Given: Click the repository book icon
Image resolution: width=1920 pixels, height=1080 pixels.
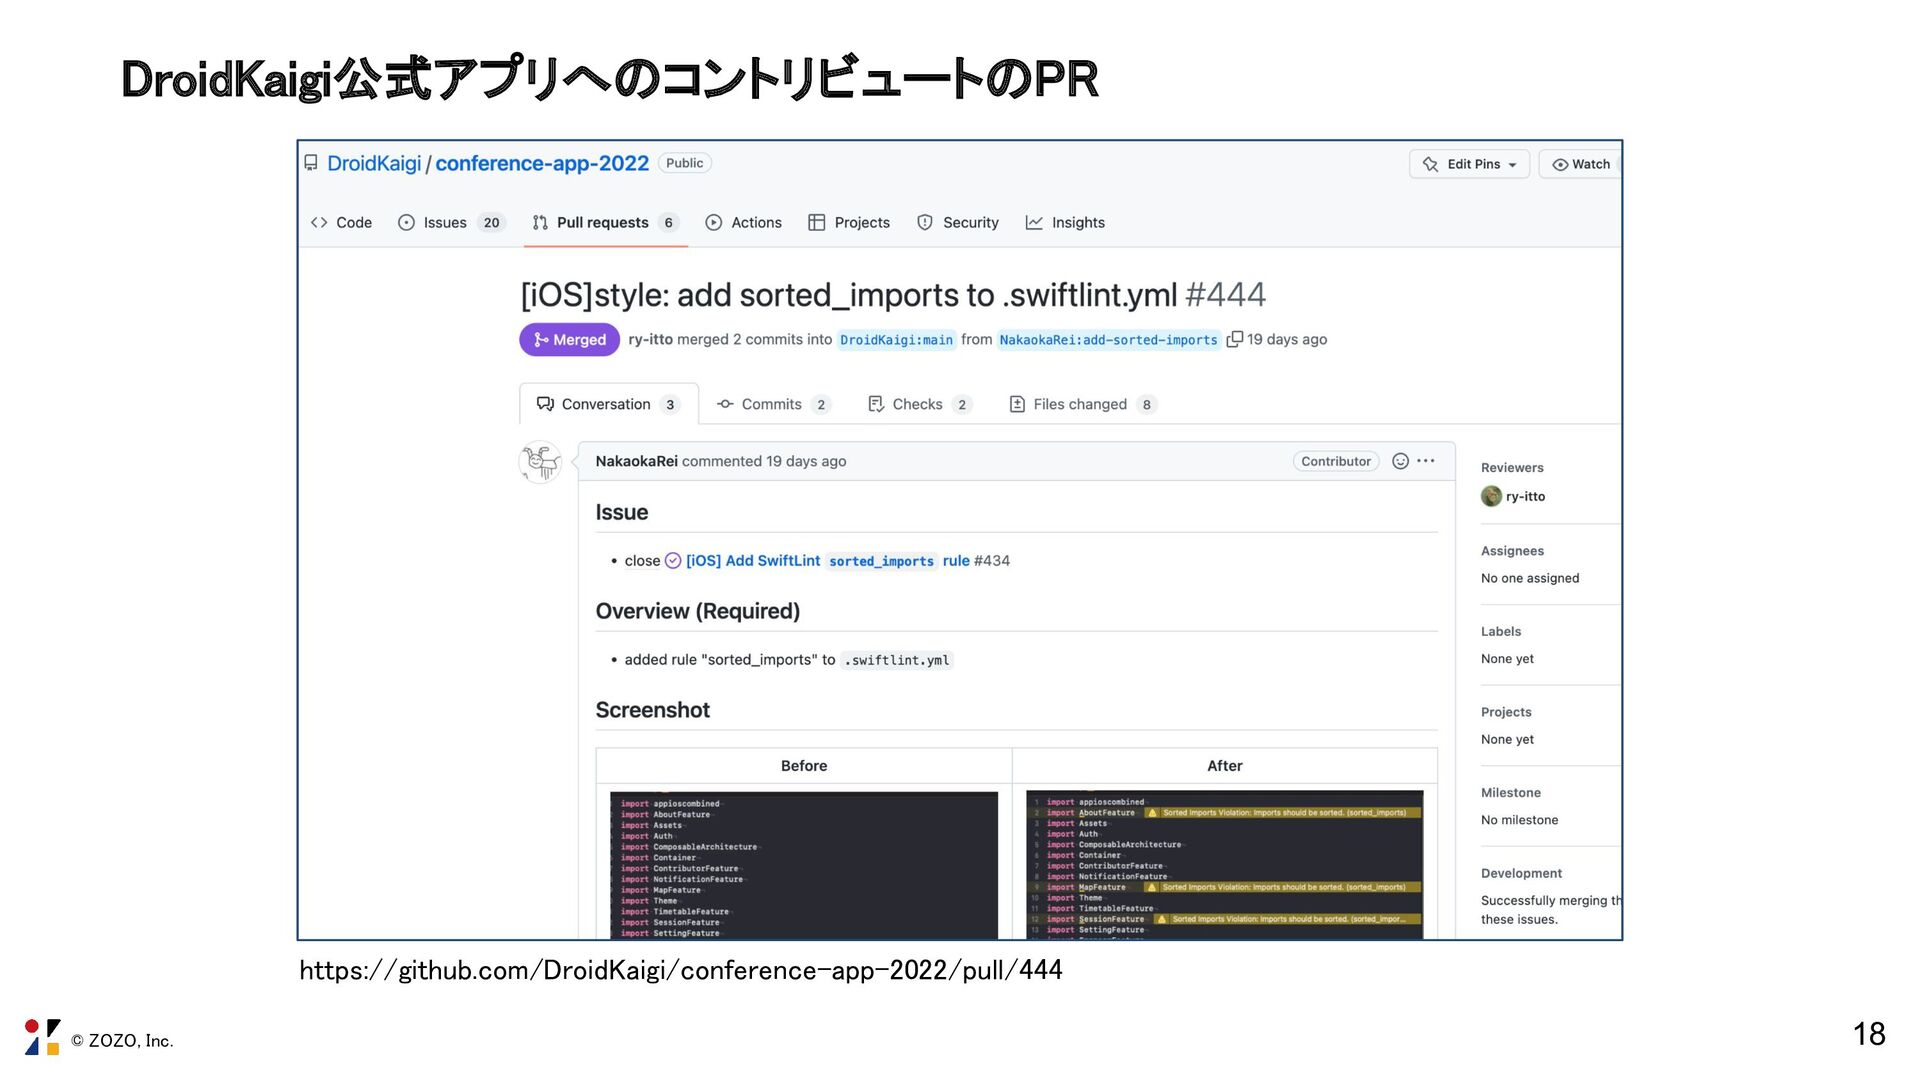Looking at the screenshot, I should point(311,163).
